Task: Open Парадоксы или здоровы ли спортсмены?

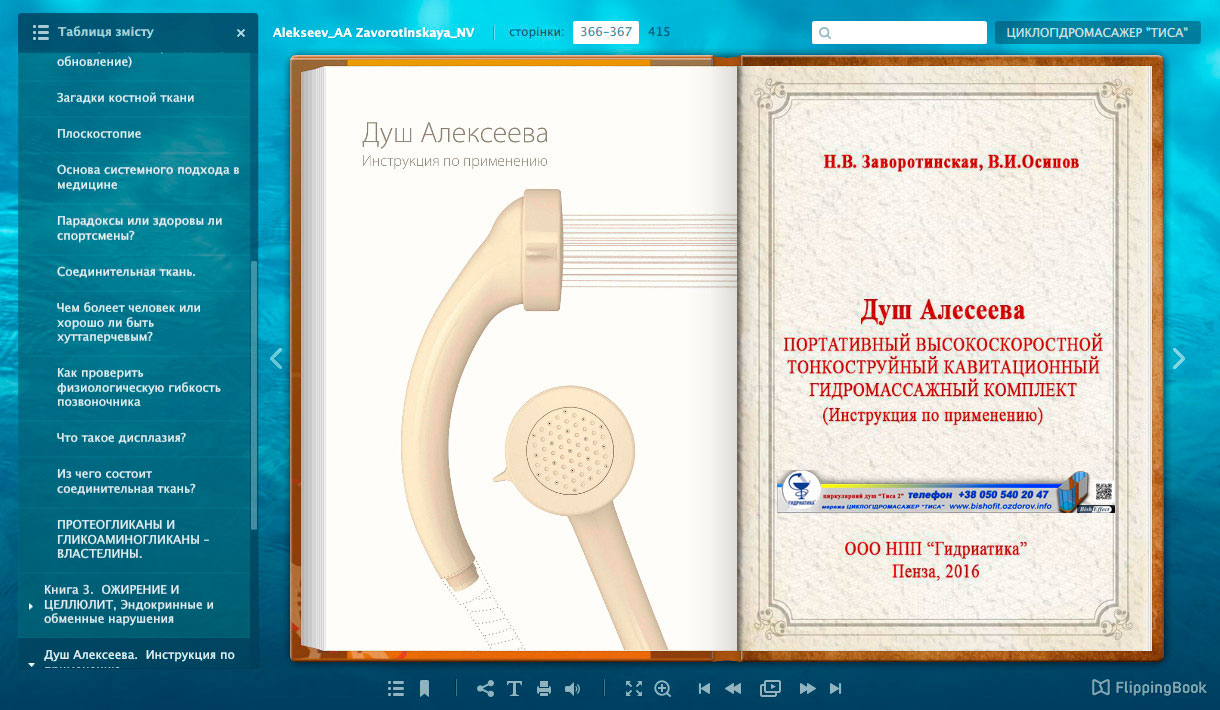Action: [139, 228]
